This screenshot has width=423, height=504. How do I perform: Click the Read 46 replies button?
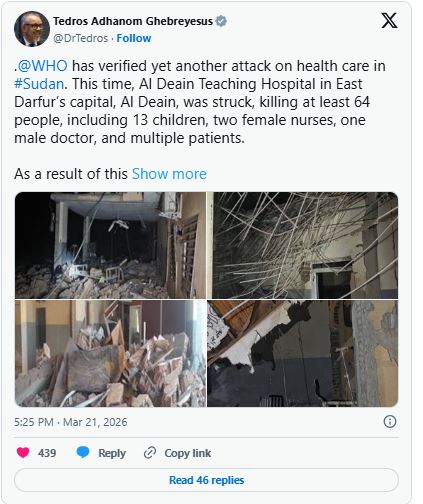pos(206,480)
